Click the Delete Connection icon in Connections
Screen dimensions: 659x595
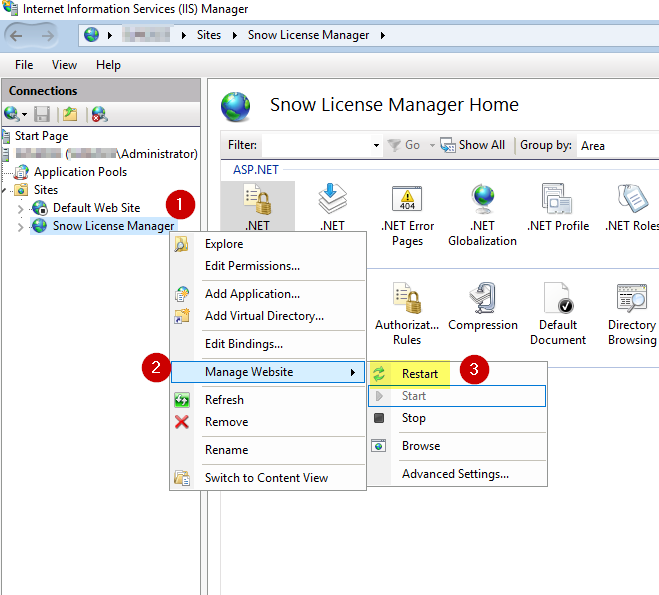[x=99, y=114]
